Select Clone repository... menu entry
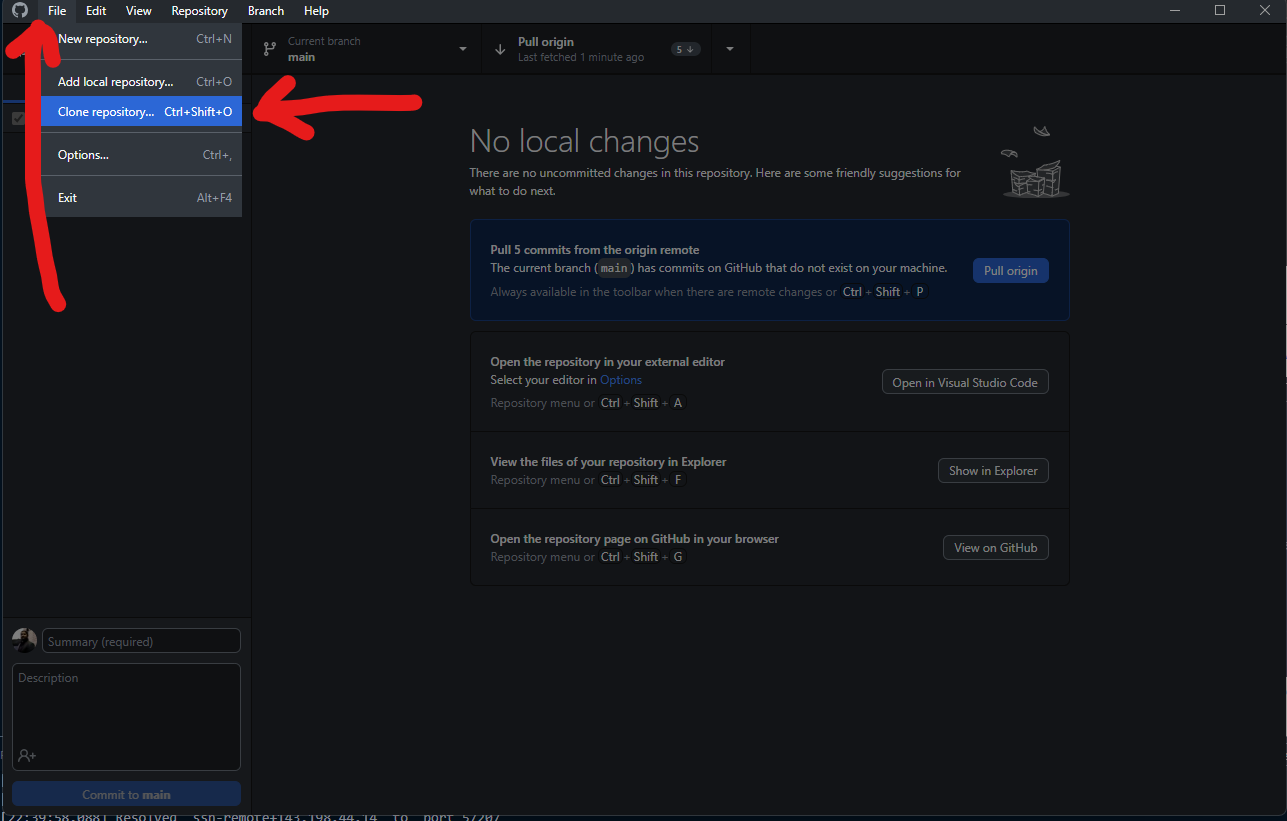The width and height of the screenshot is (1287, 821). pos(142,112)
